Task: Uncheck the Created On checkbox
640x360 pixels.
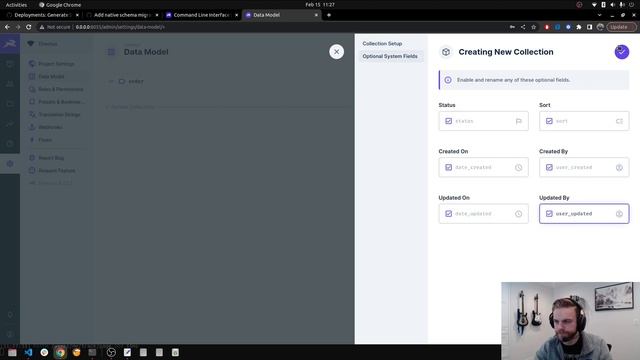Action: point(449,167)
